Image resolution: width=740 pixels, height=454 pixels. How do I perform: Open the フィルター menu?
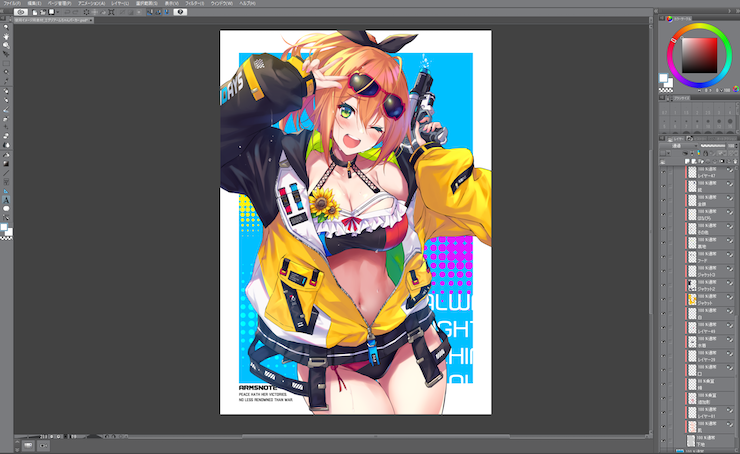click(x=194, y=3)
